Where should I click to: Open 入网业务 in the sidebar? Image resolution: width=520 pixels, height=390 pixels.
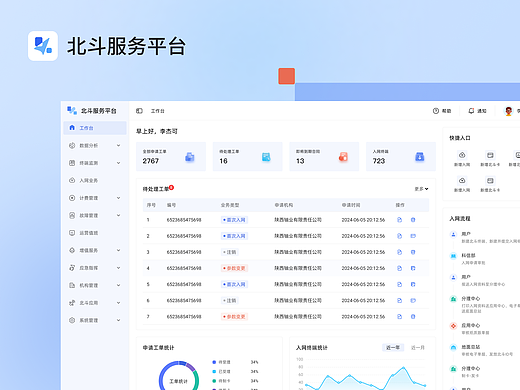(95, 180)
